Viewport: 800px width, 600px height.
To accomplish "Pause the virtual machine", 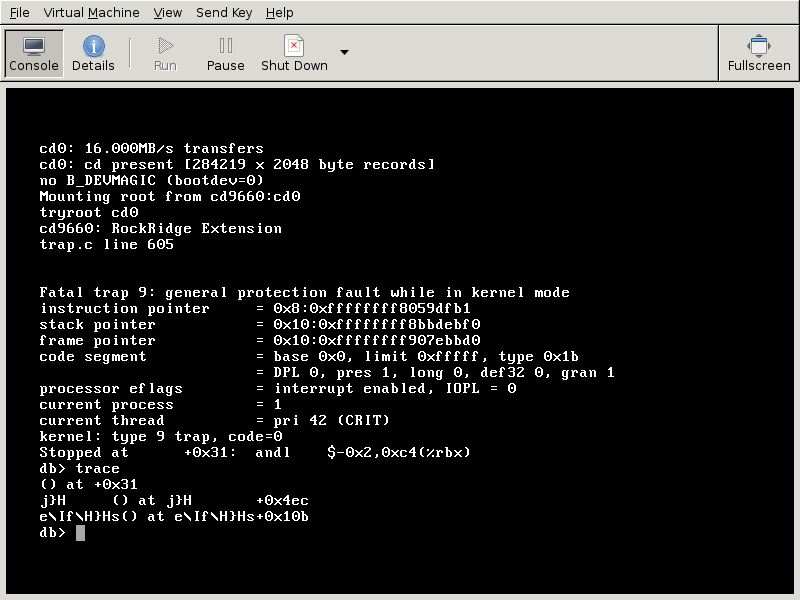I will click(225, 54).
